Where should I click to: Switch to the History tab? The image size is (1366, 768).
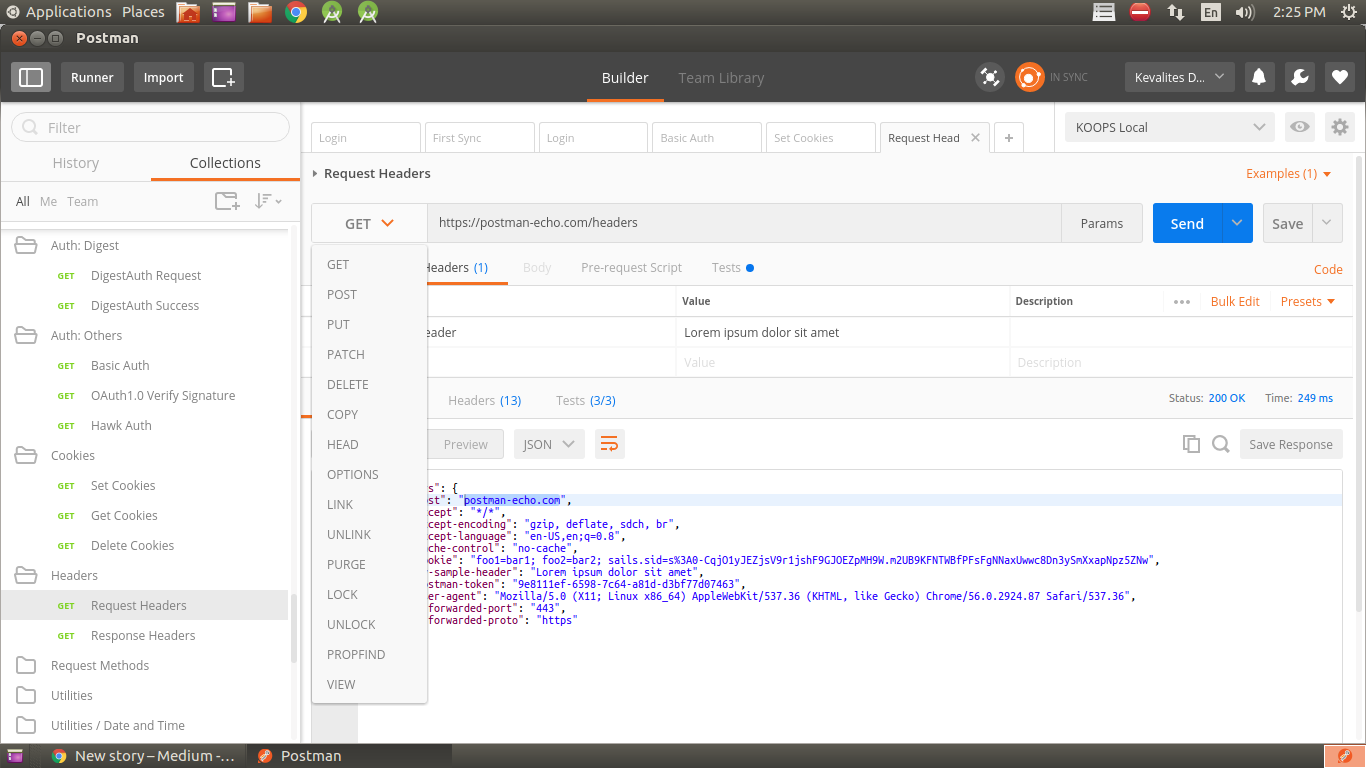pyautogui.click(x=76, y=163)
